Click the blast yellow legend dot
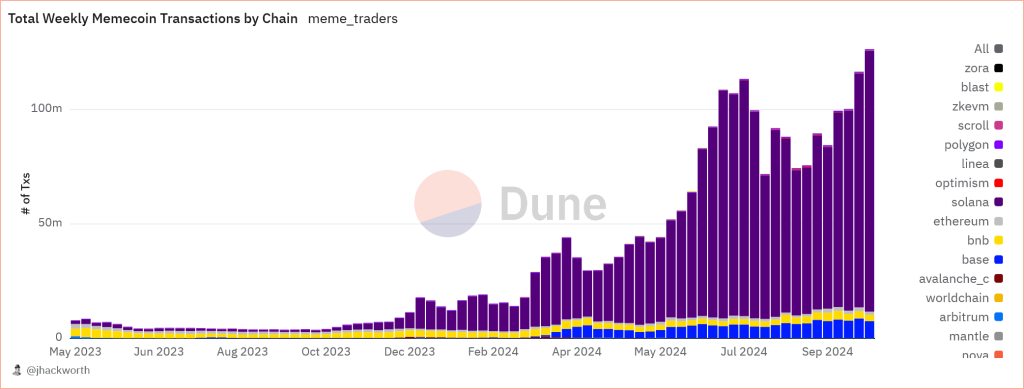The image size is (1024, 389). click(x=999, y=87)
